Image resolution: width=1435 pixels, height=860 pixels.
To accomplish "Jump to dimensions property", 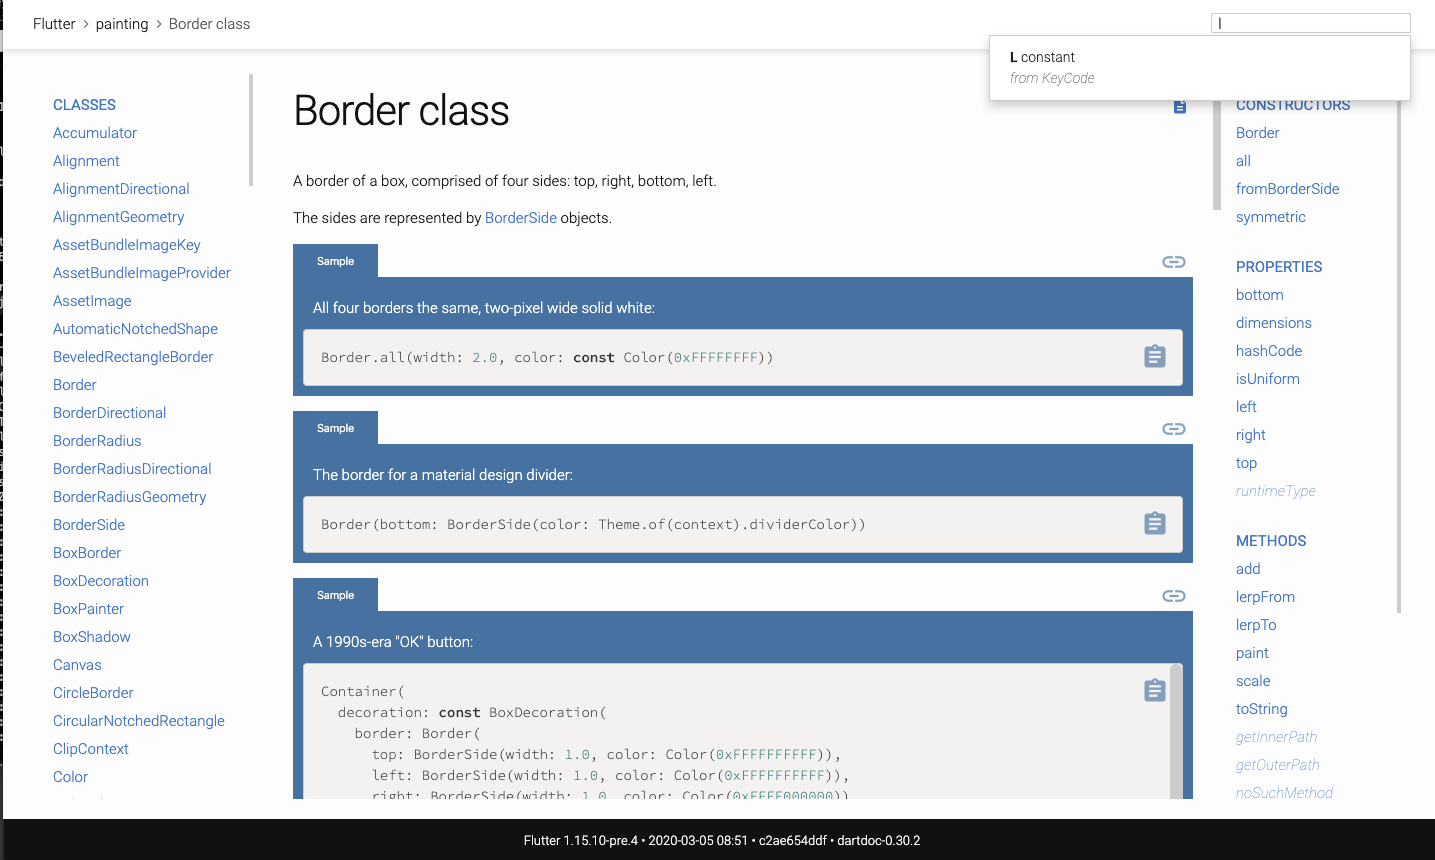I will pyautogui.click(x=1274, y=323).
